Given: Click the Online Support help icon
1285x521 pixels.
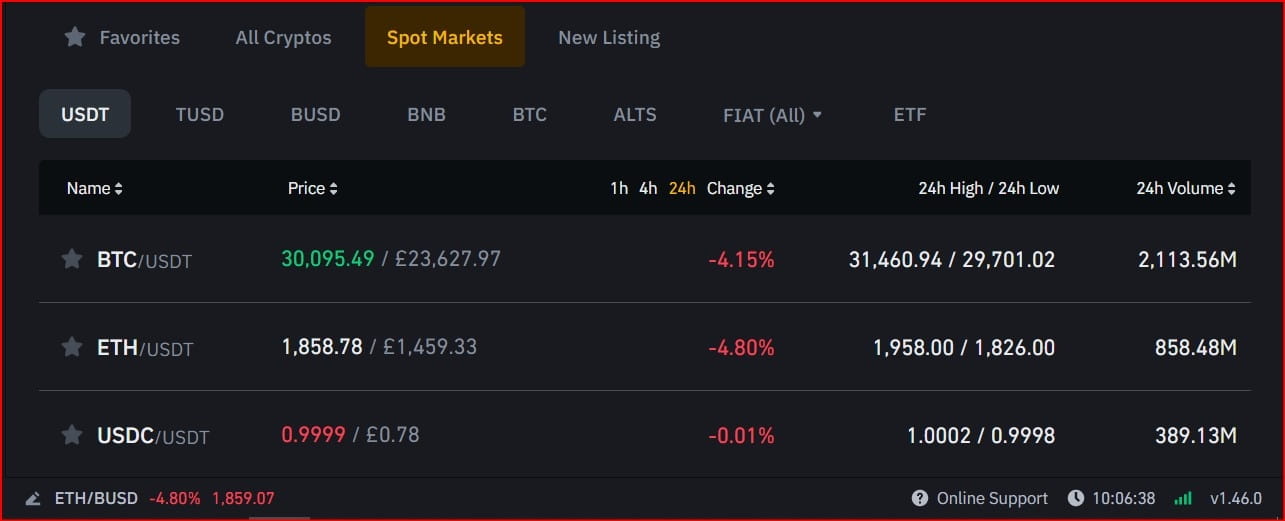Looking at the screenshot, I should click(919, 498).
